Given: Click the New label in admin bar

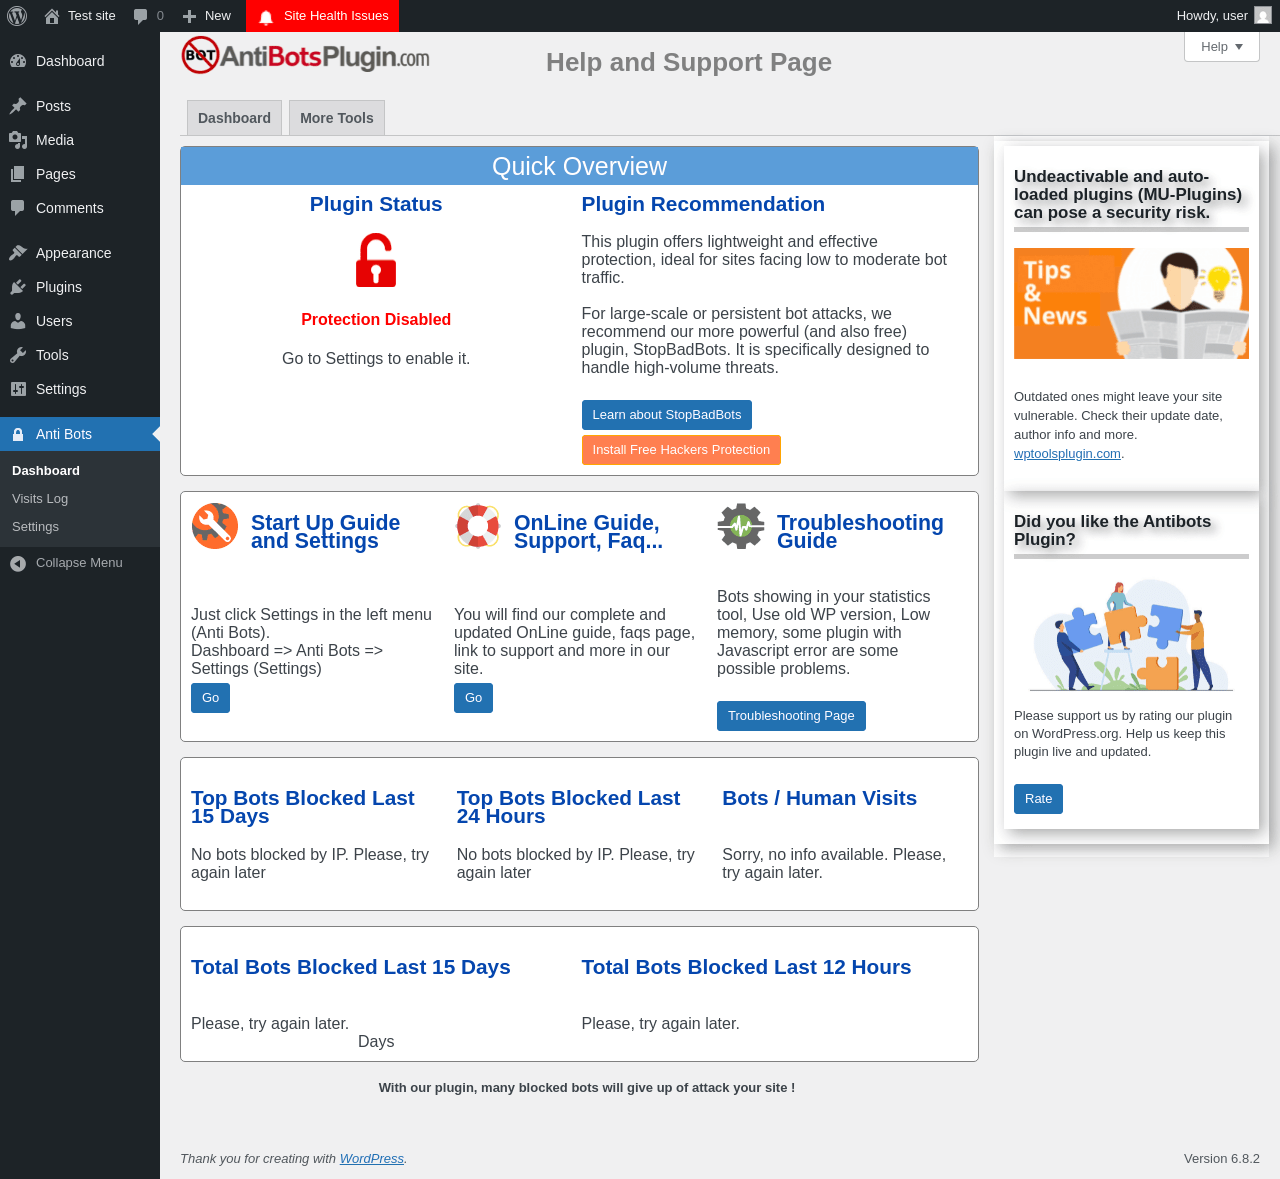Looking at the screenshot, I should (218, 16).
